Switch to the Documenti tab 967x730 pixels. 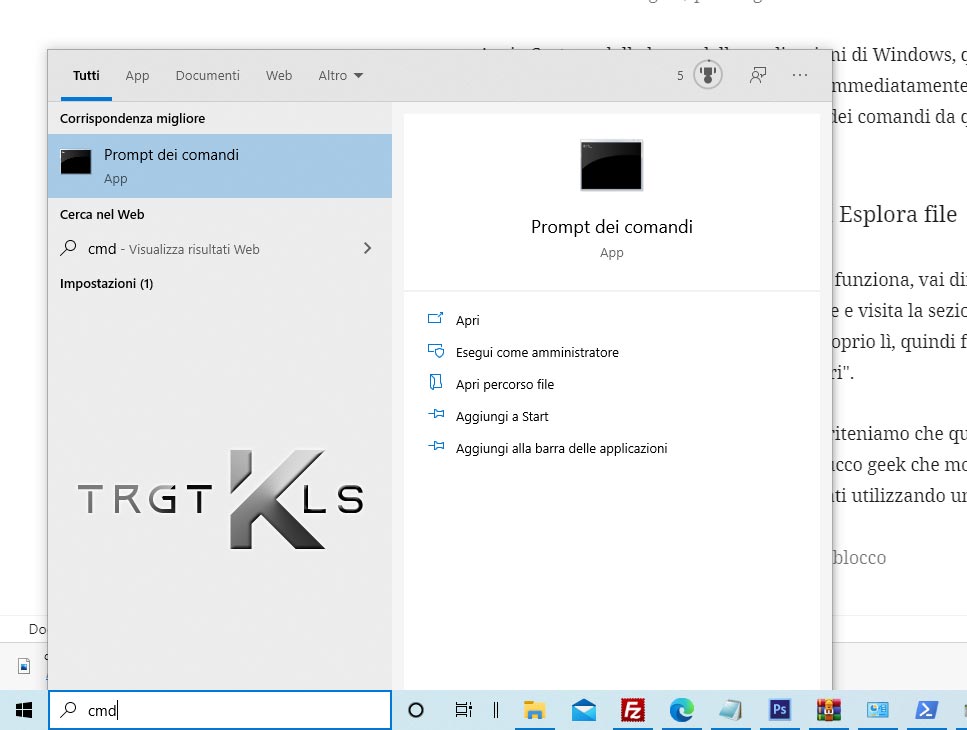[207, 76]
